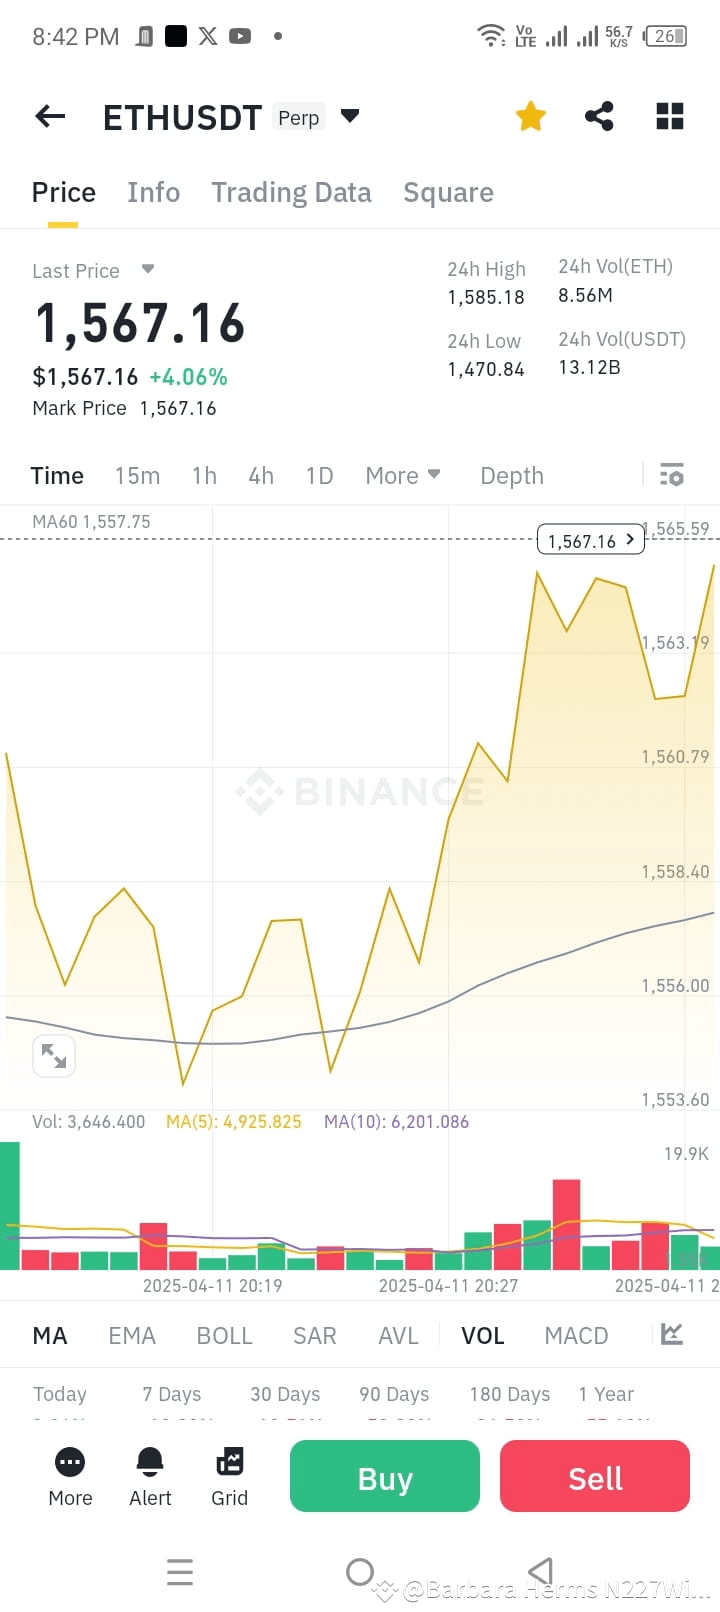Open indicator settings icon after MACD
This screenshot has height=1612, width=720.
[672, 1334]
